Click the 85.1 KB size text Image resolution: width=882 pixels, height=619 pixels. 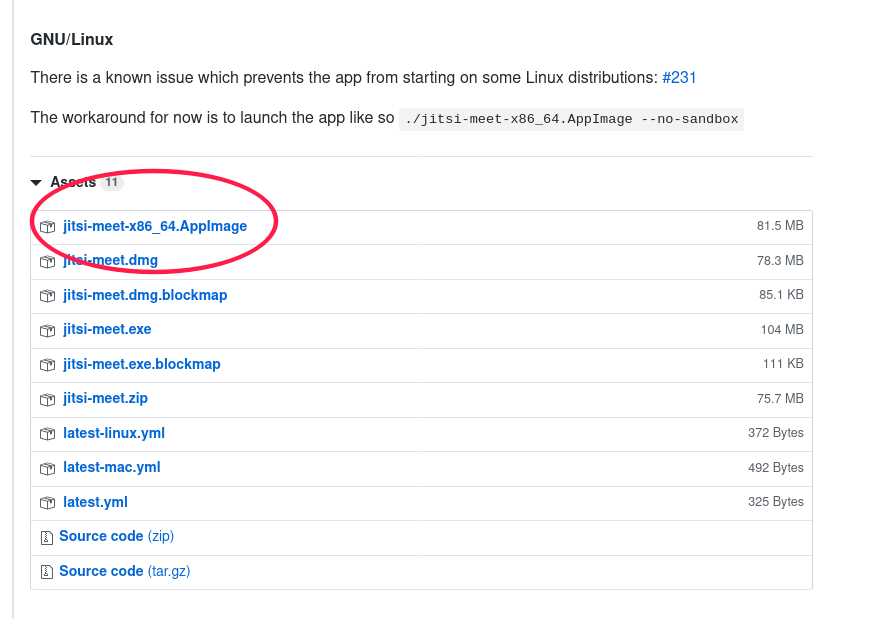[781, 295]
